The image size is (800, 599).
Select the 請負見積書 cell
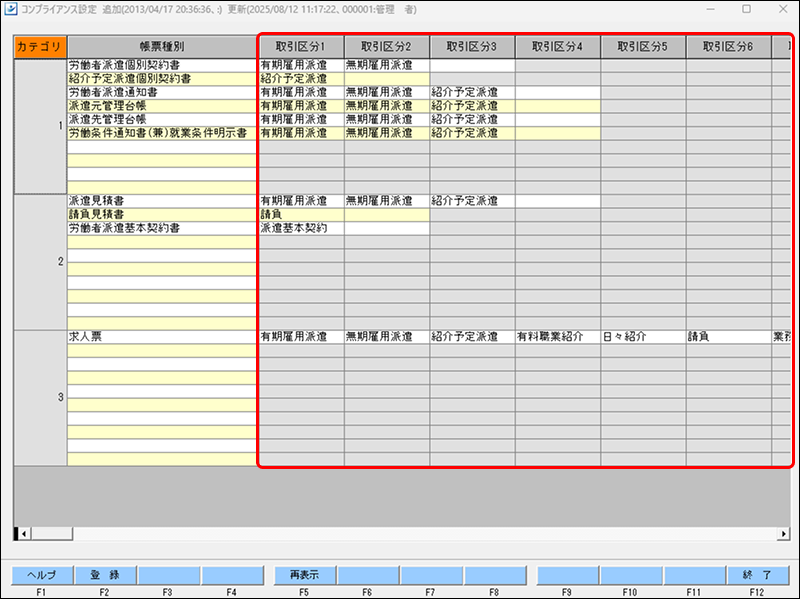click(162, 215)
